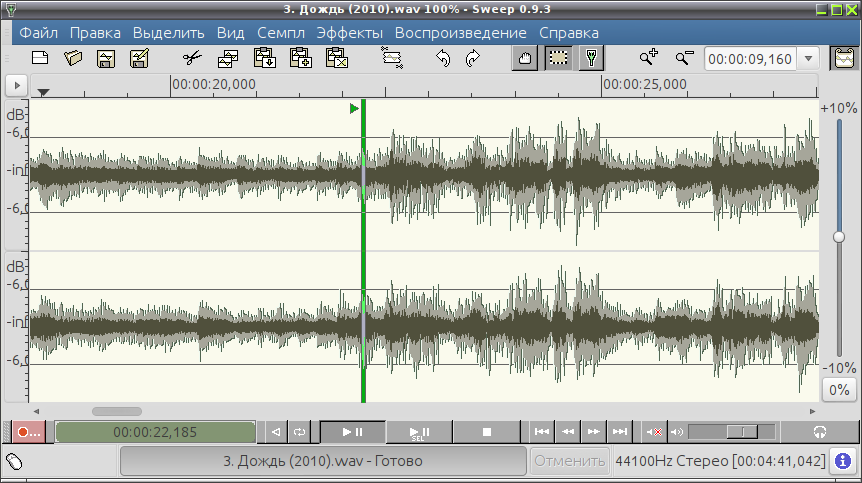The height and width of the screenshot is (483, 862).
Task: Open the Воспроизведение menu
Action: click(461, 33)
